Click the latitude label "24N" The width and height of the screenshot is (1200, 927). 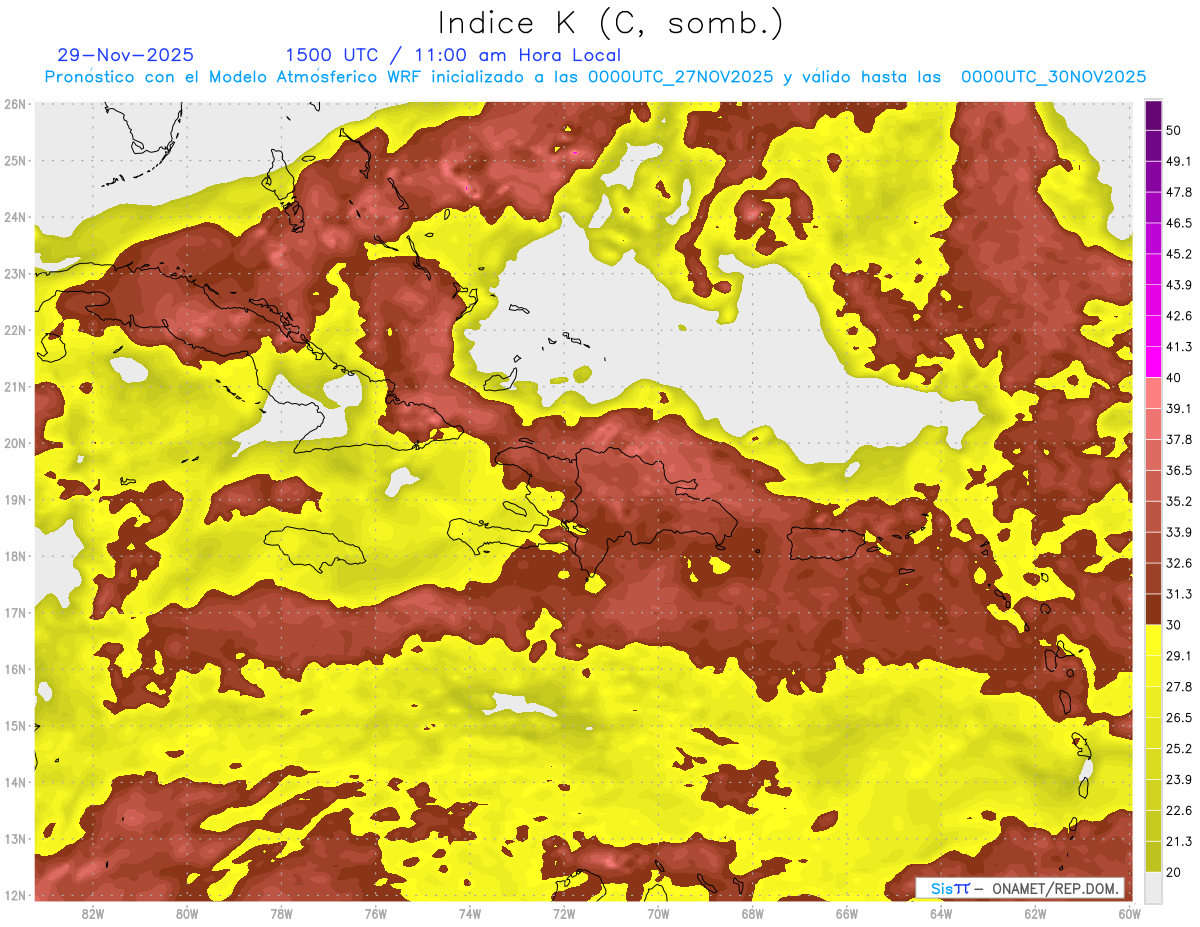[x=15, y=217]
